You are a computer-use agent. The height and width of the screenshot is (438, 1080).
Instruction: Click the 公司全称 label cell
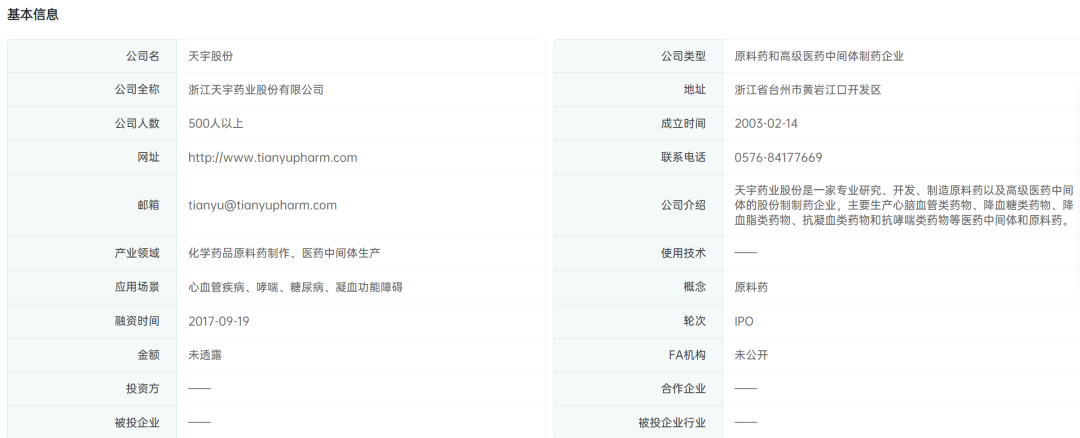click(92, 90)
